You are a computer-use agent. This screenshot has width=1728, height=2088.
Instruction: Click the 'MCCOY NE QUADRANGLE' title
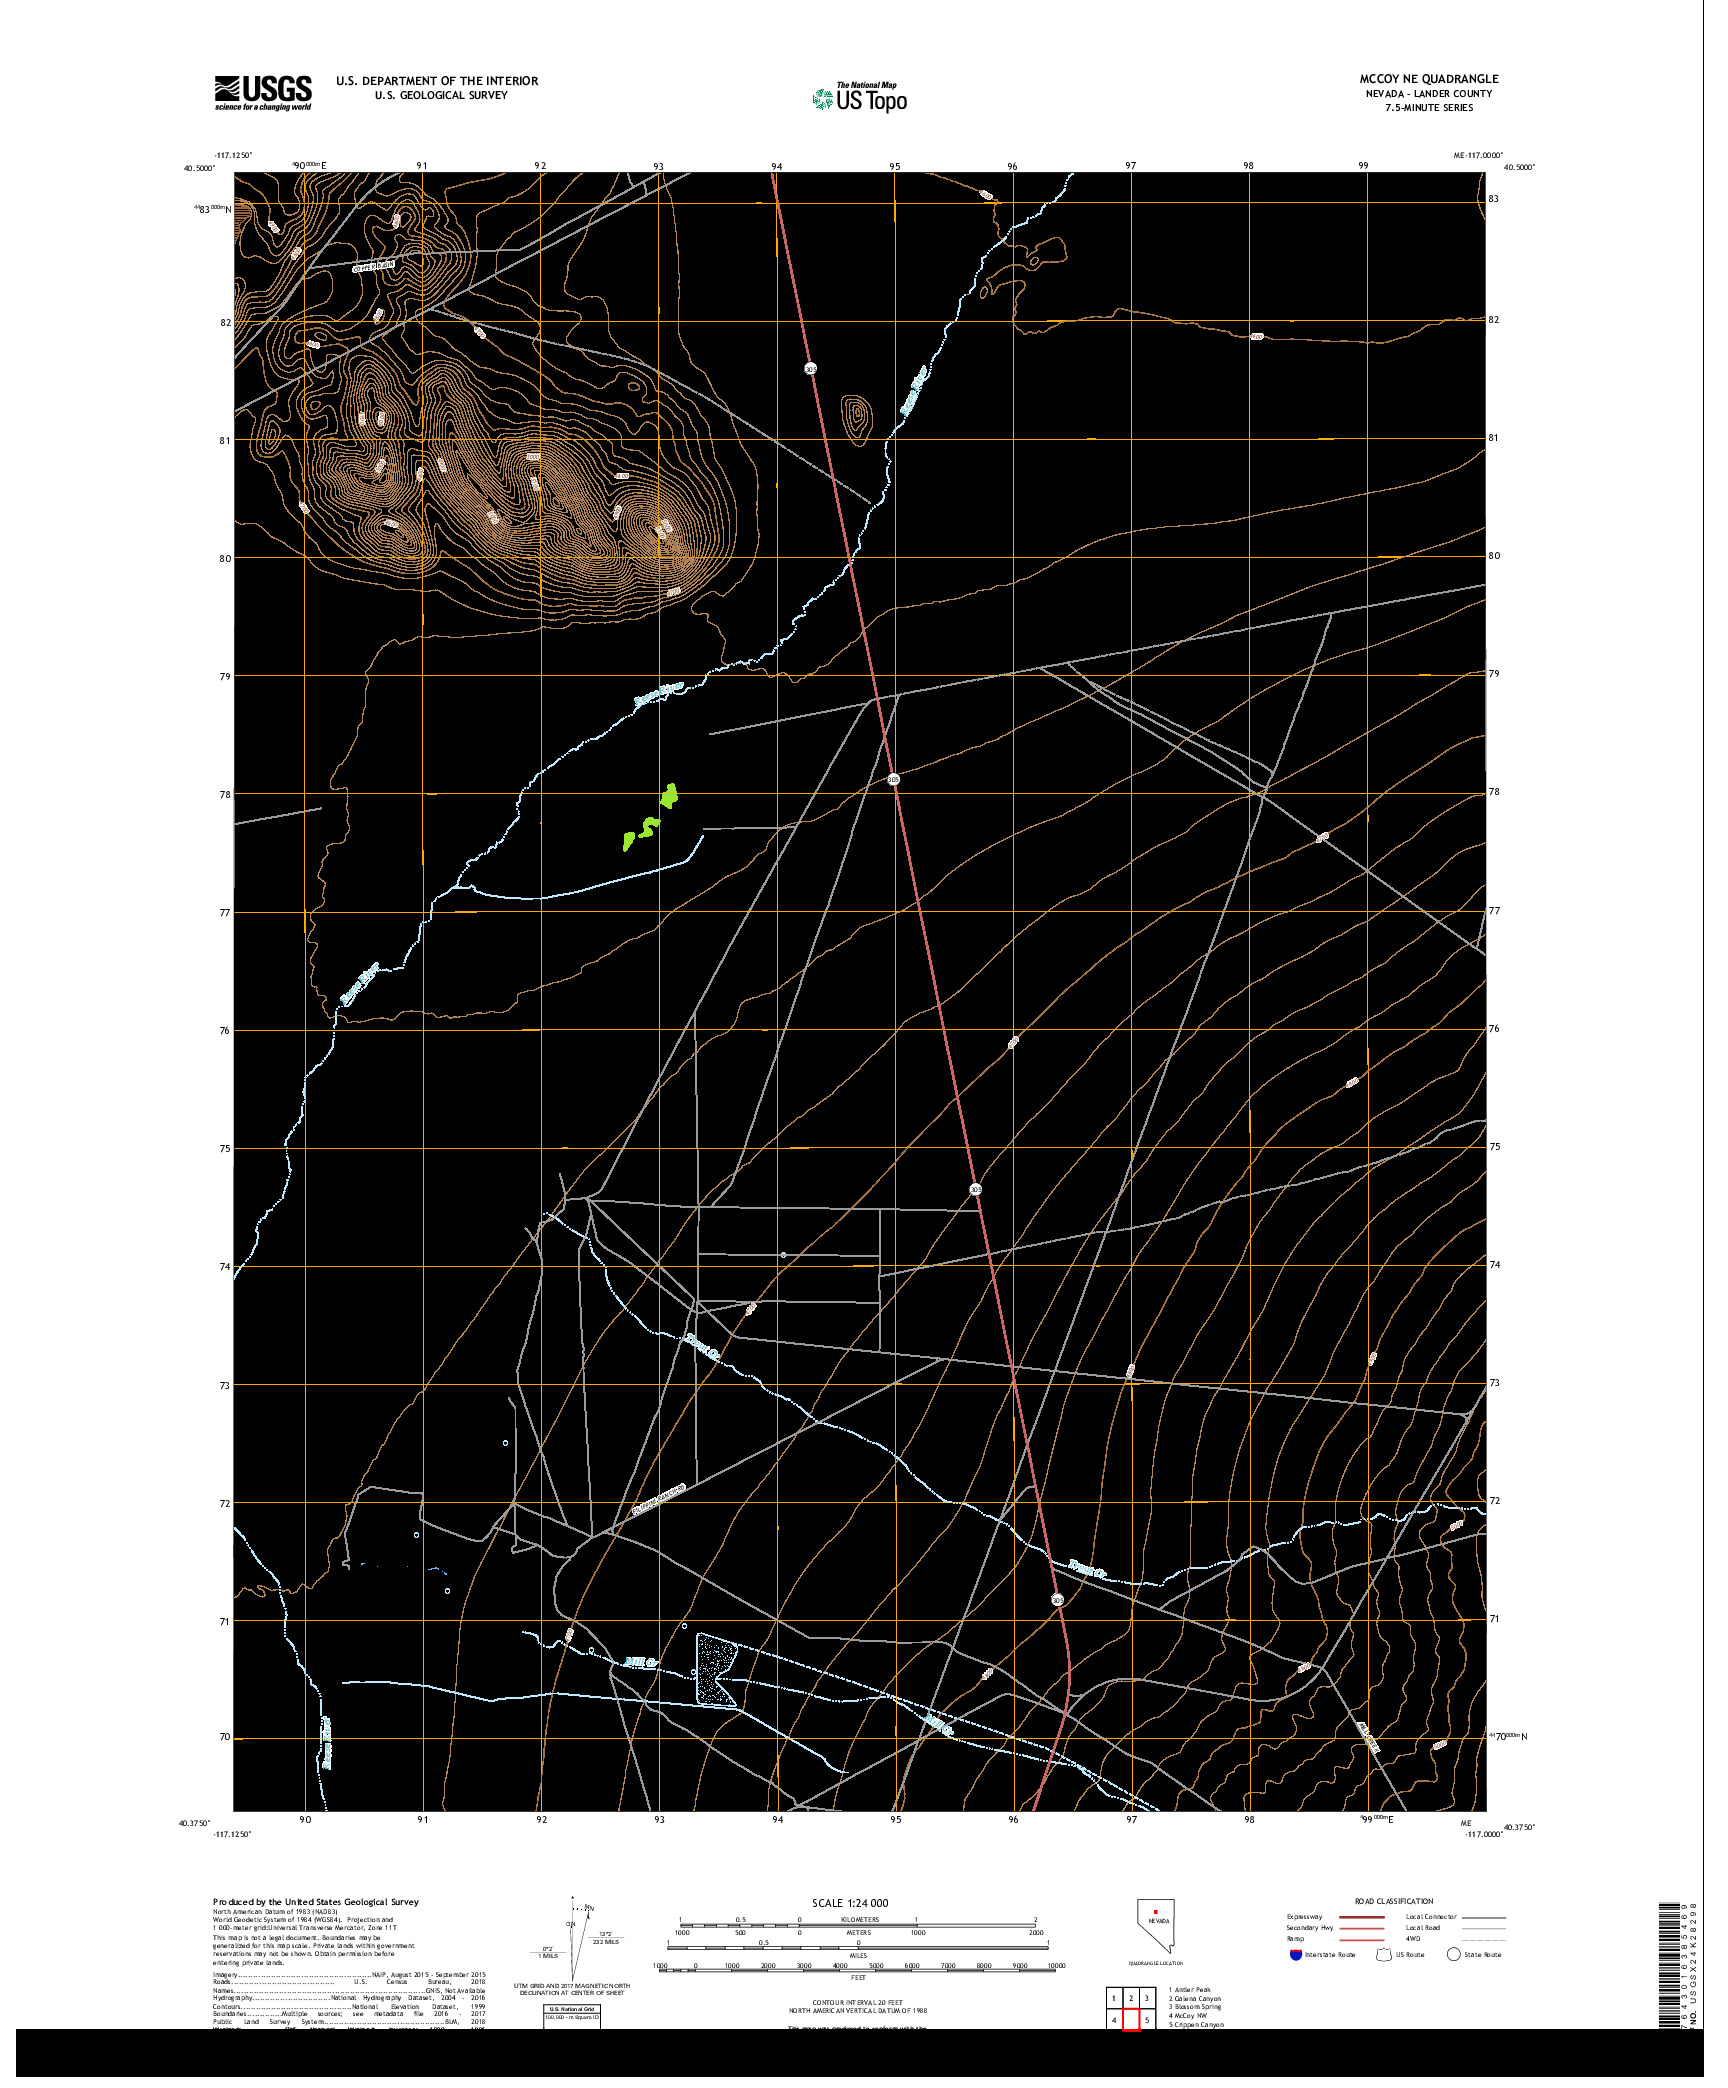pos(1428,78)
